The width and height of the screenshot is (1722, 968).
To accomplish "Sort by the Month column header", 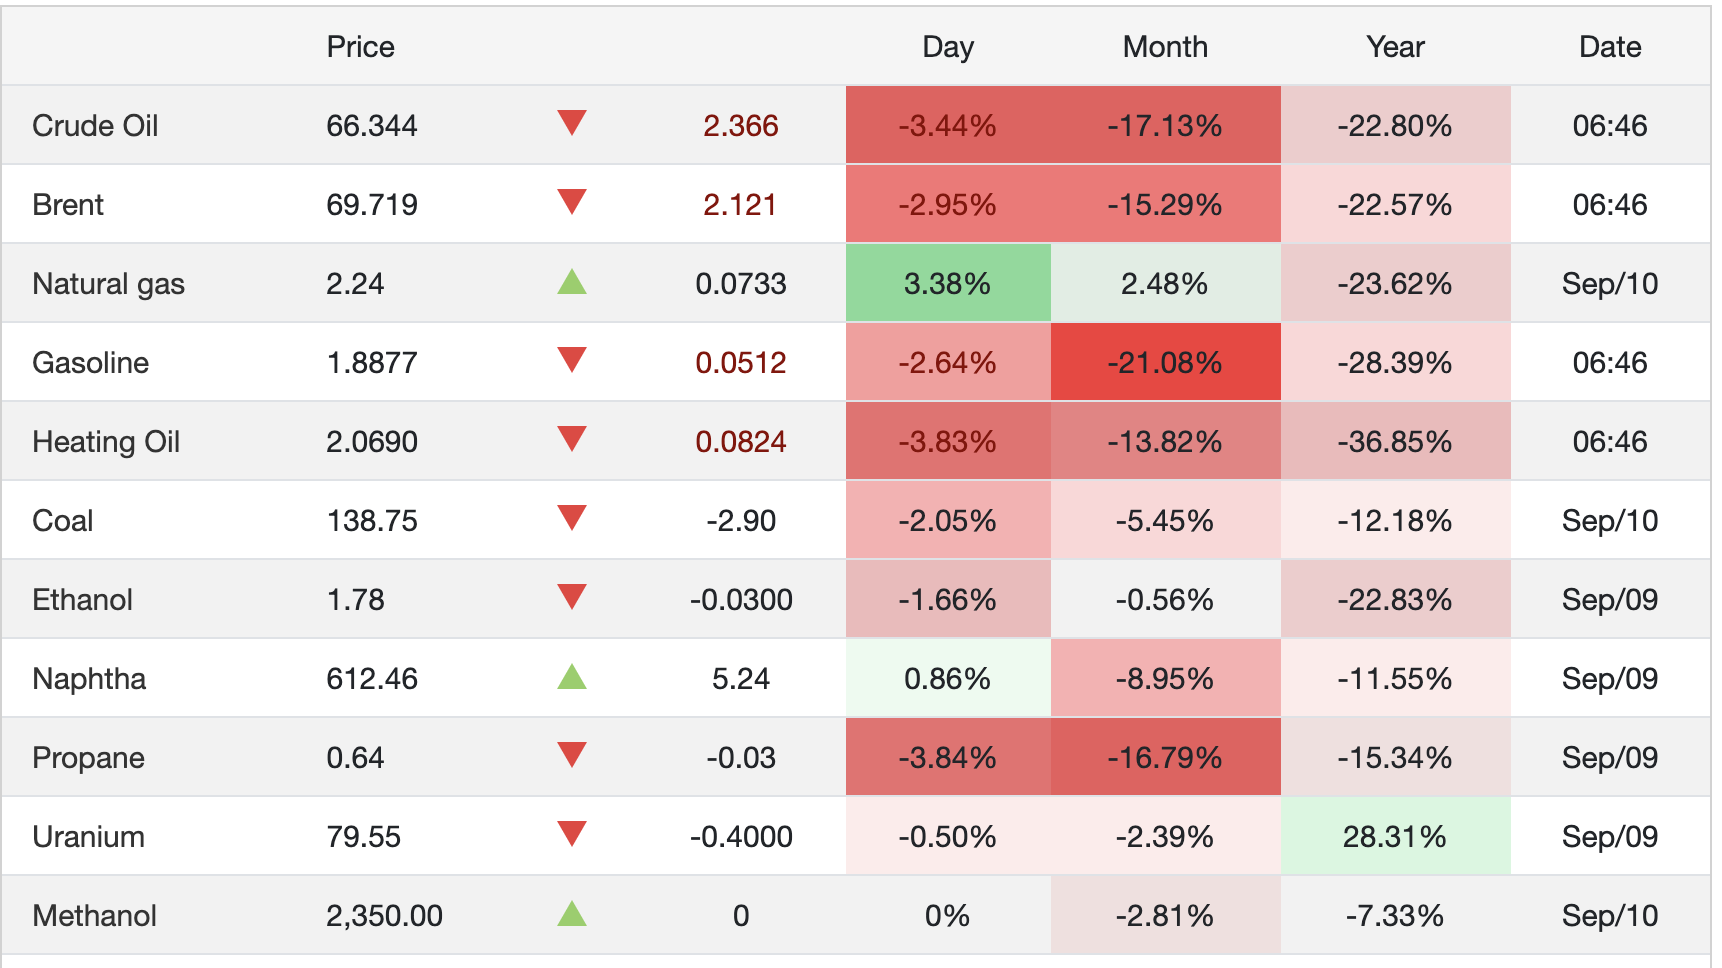I will pyautogui.click(x=1165, y=47).
